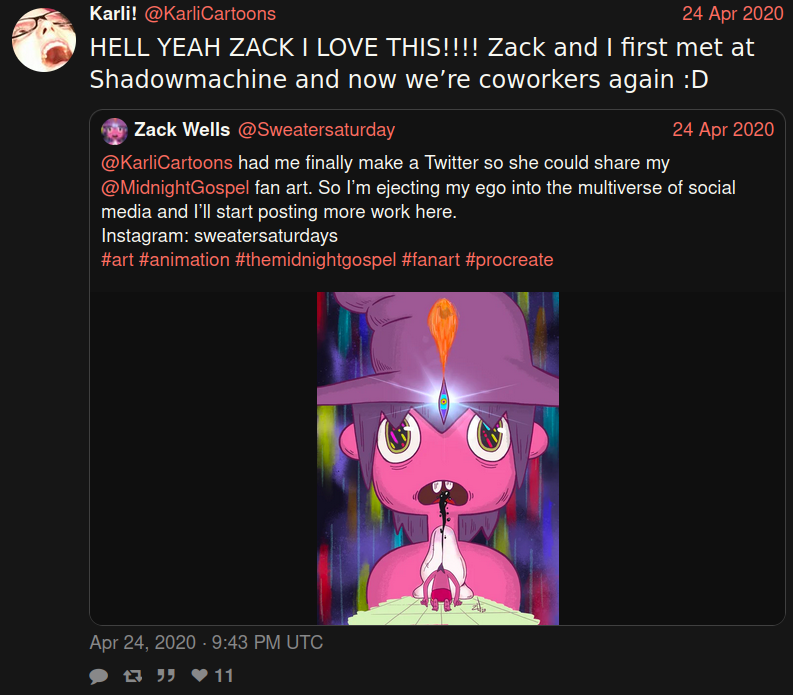793x695 pixels.
Task: Open the Midnight Gospel fan art image
Action: 438,458
